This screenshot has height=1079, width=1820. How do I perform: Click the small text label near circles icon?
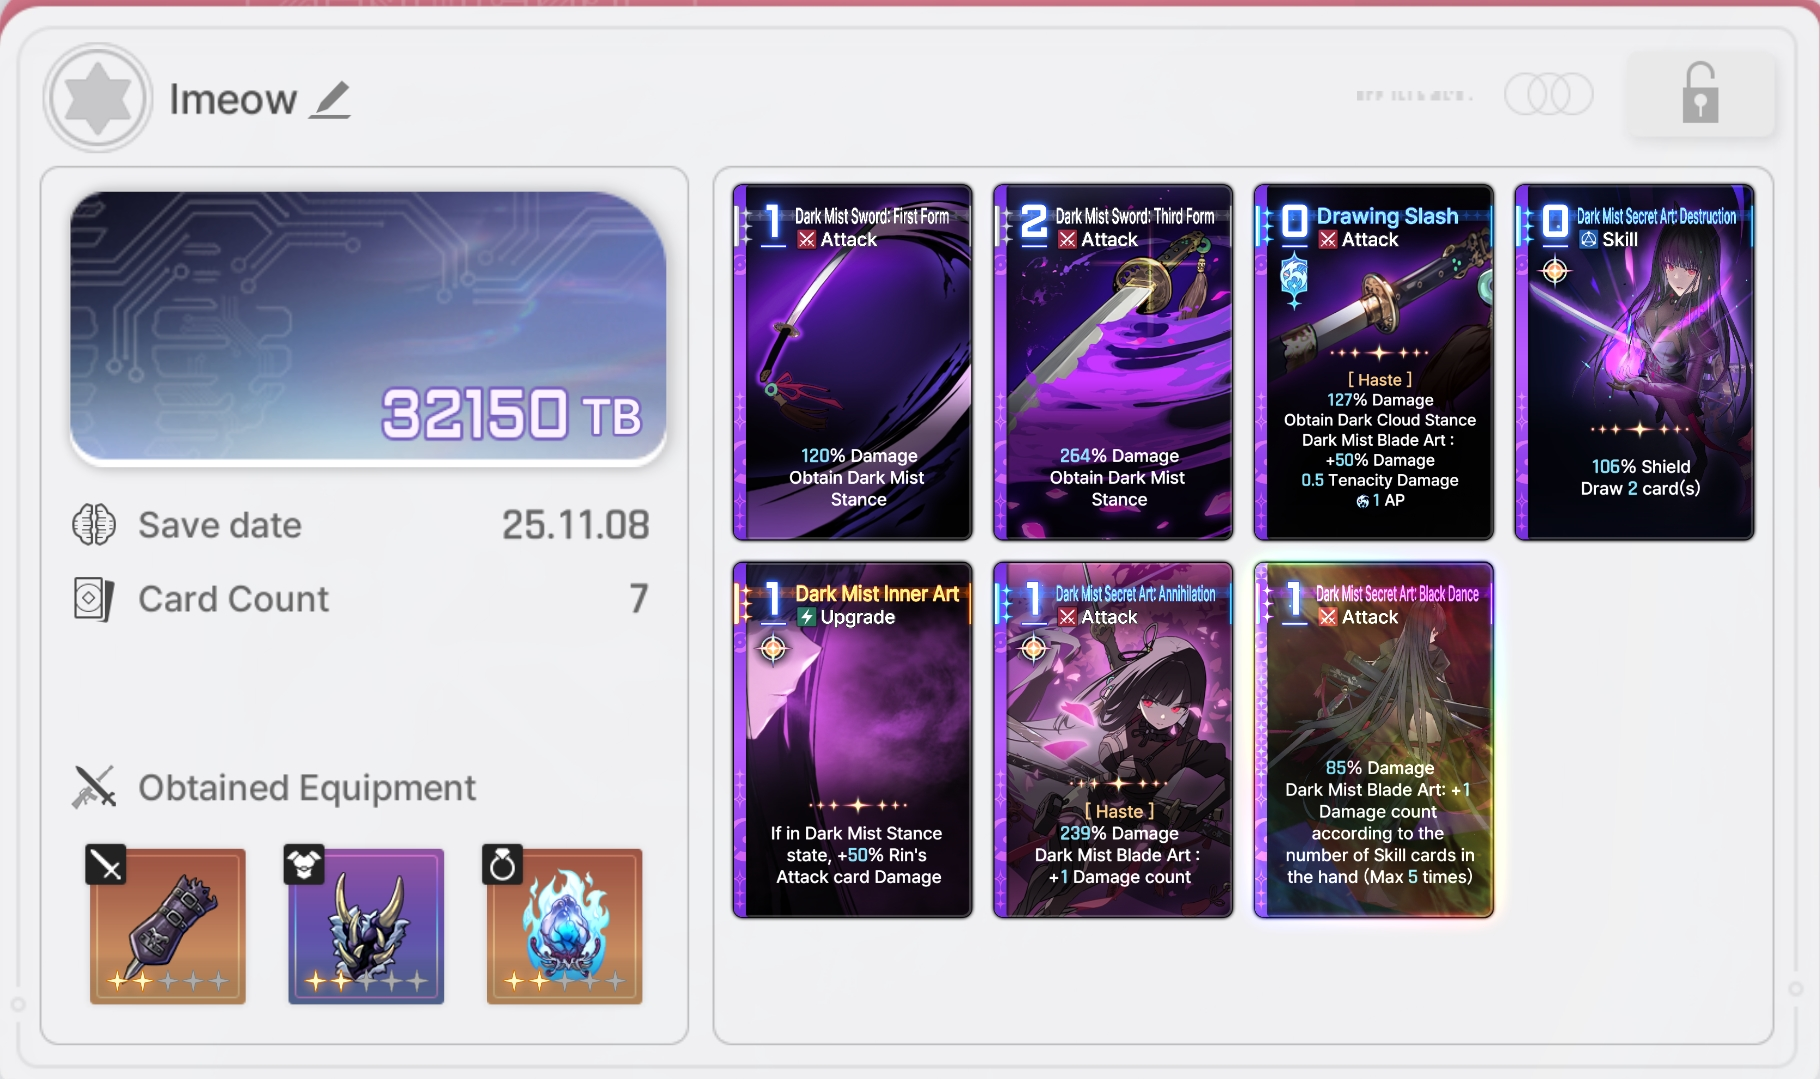coord(1414,96)
